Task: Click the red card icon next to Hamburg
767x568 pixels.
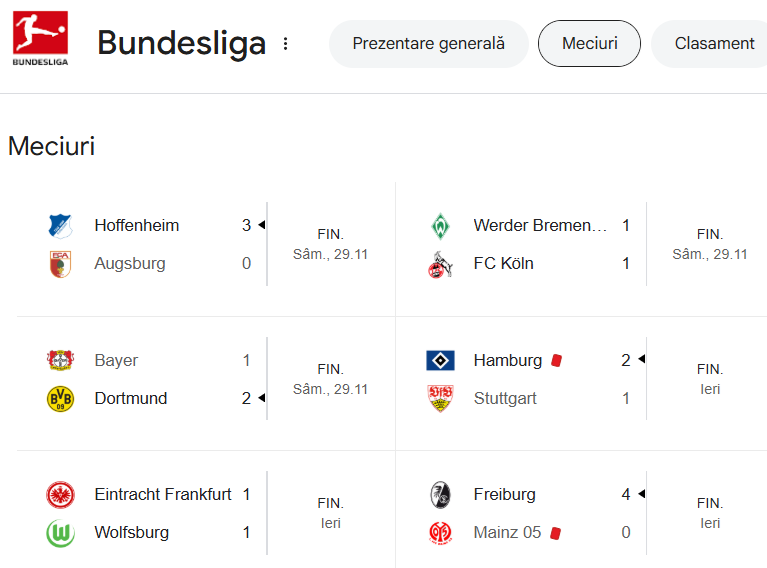Action: tap(557, 361)
